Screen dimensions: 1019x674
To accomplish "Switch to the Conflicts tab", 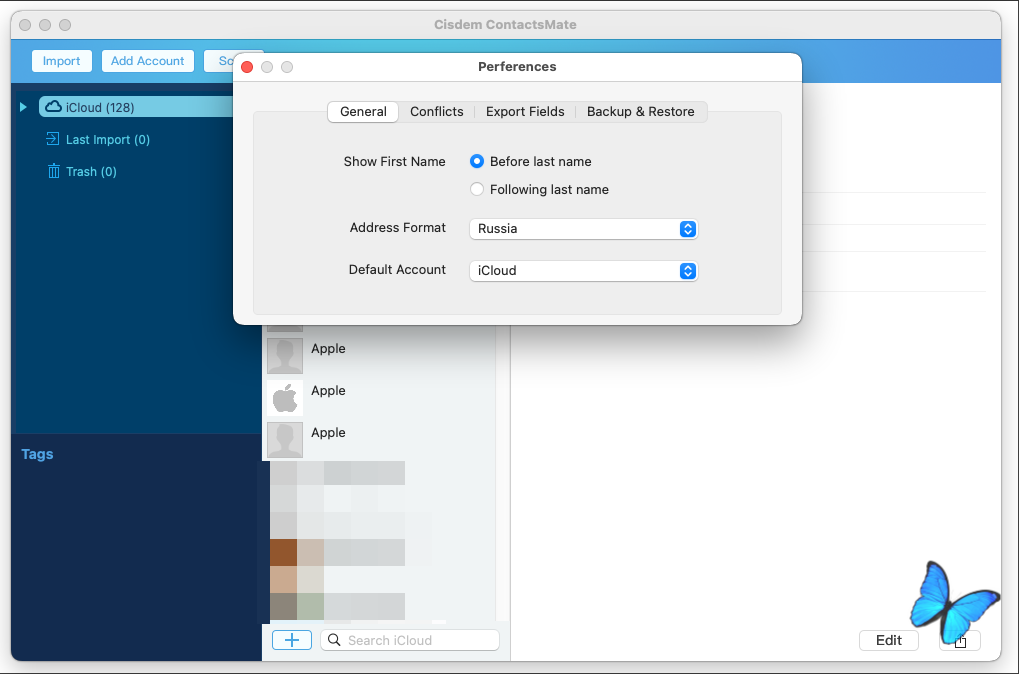I will 436,112.
